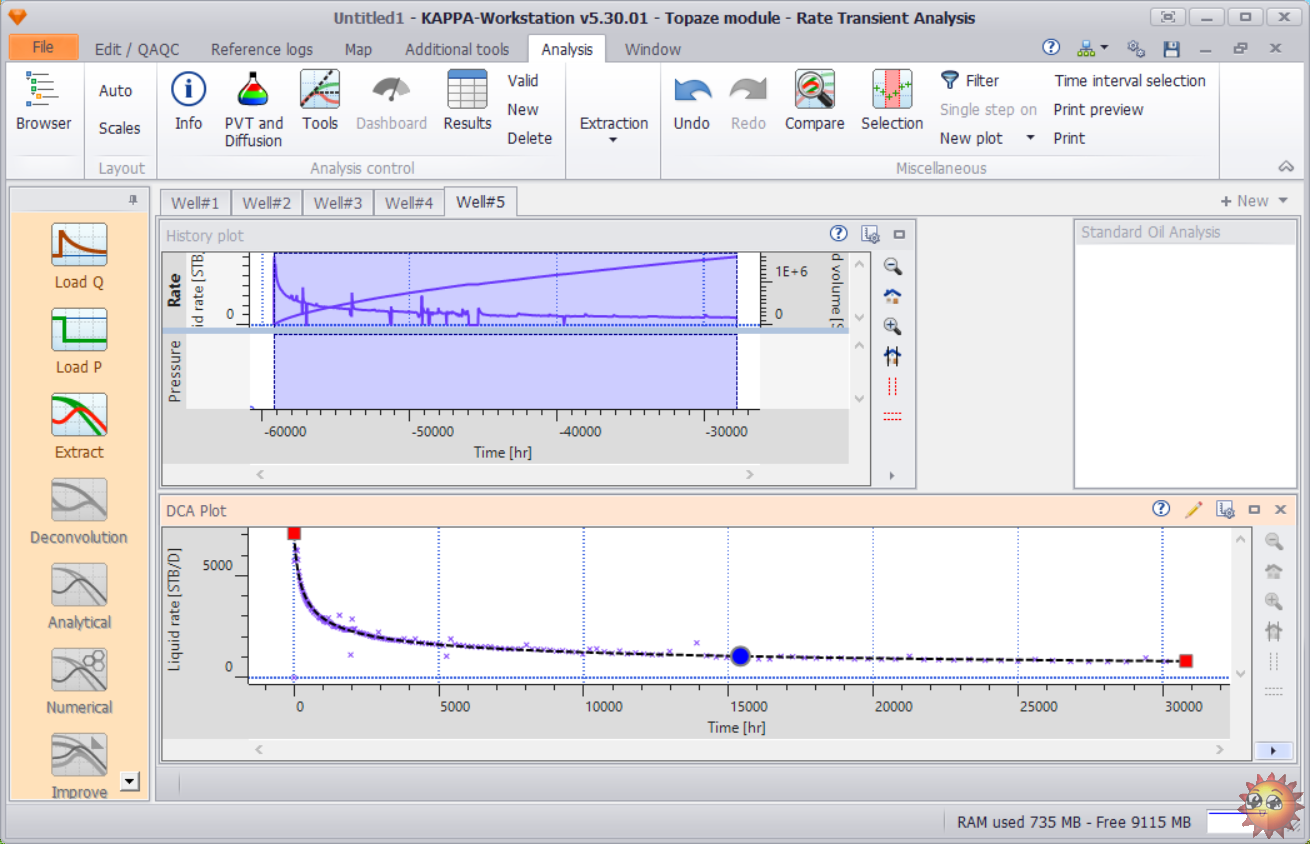Open the Browser panel icon

pyautogui.click(x=43, y=90)
